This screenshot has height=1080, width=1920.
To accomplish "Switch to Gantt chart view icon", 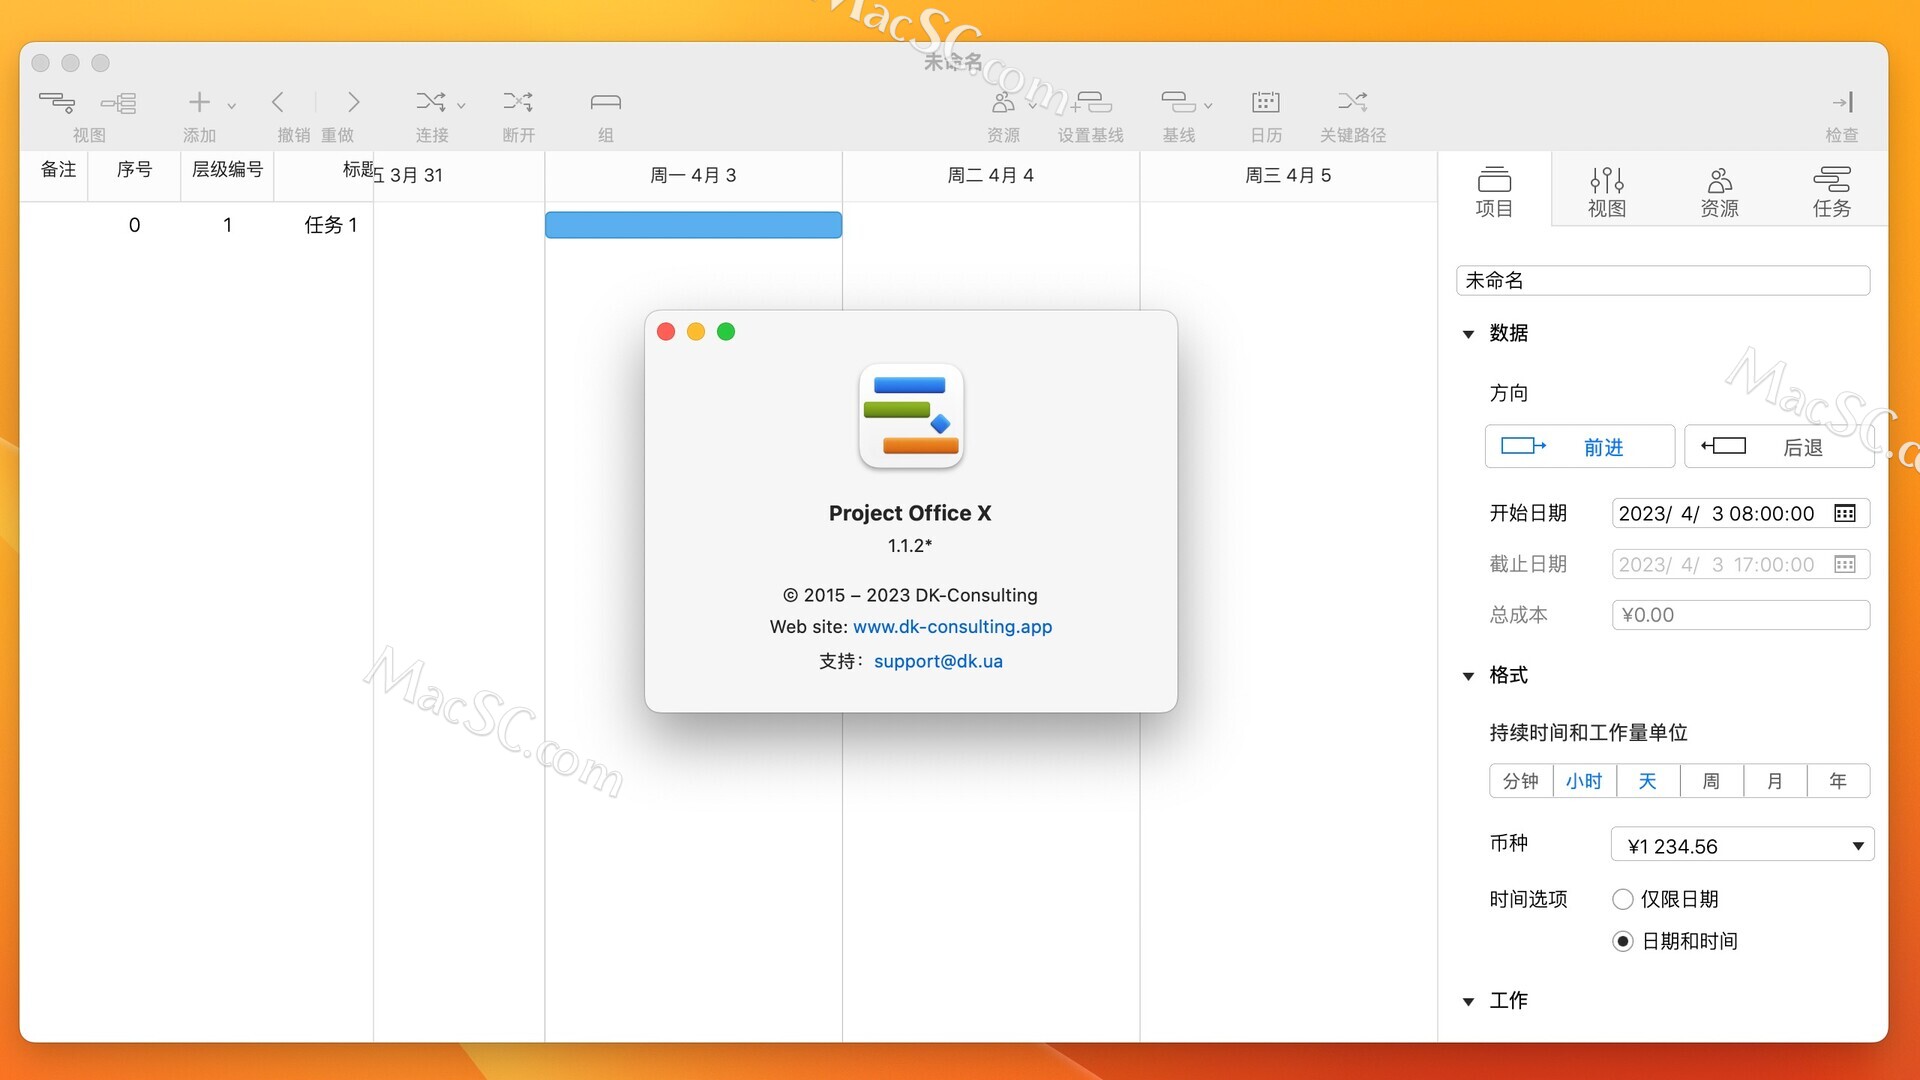I will pyautogui.click(x=57, y=102).
